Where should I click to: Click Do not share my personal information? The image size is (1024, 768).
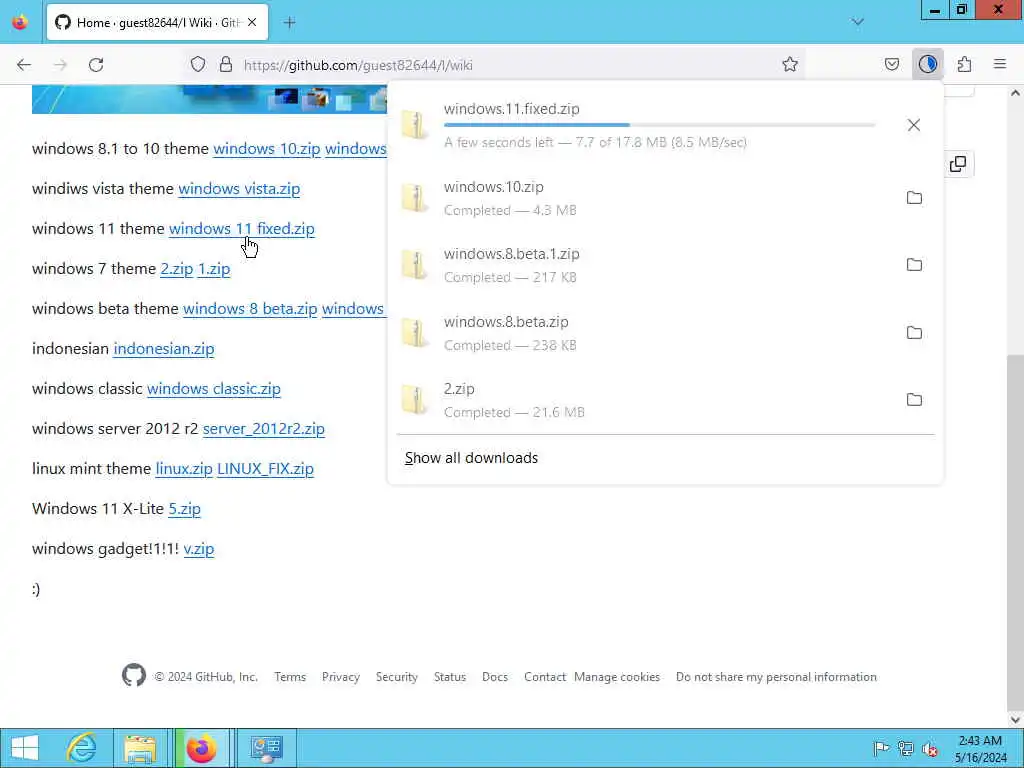point(776,677)
